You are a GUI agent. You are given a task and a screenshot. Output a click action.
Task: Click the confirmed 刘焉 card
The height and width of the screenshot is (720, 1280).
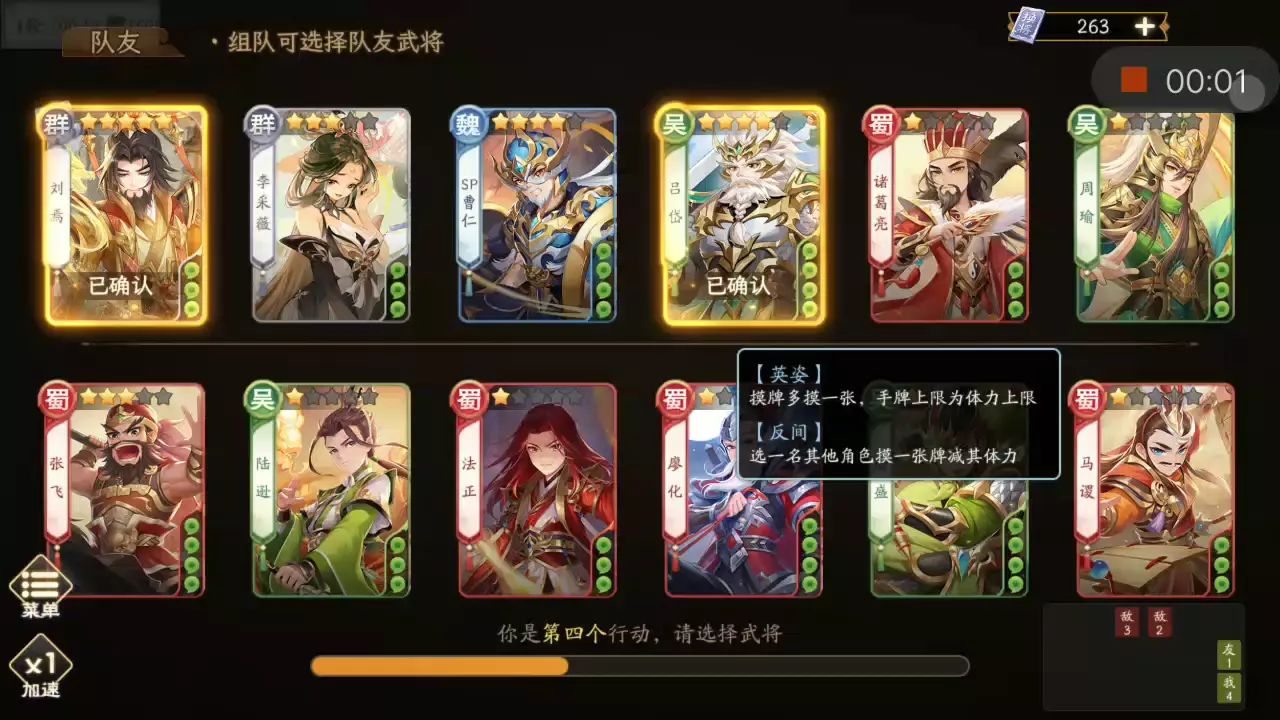[125, 215]
